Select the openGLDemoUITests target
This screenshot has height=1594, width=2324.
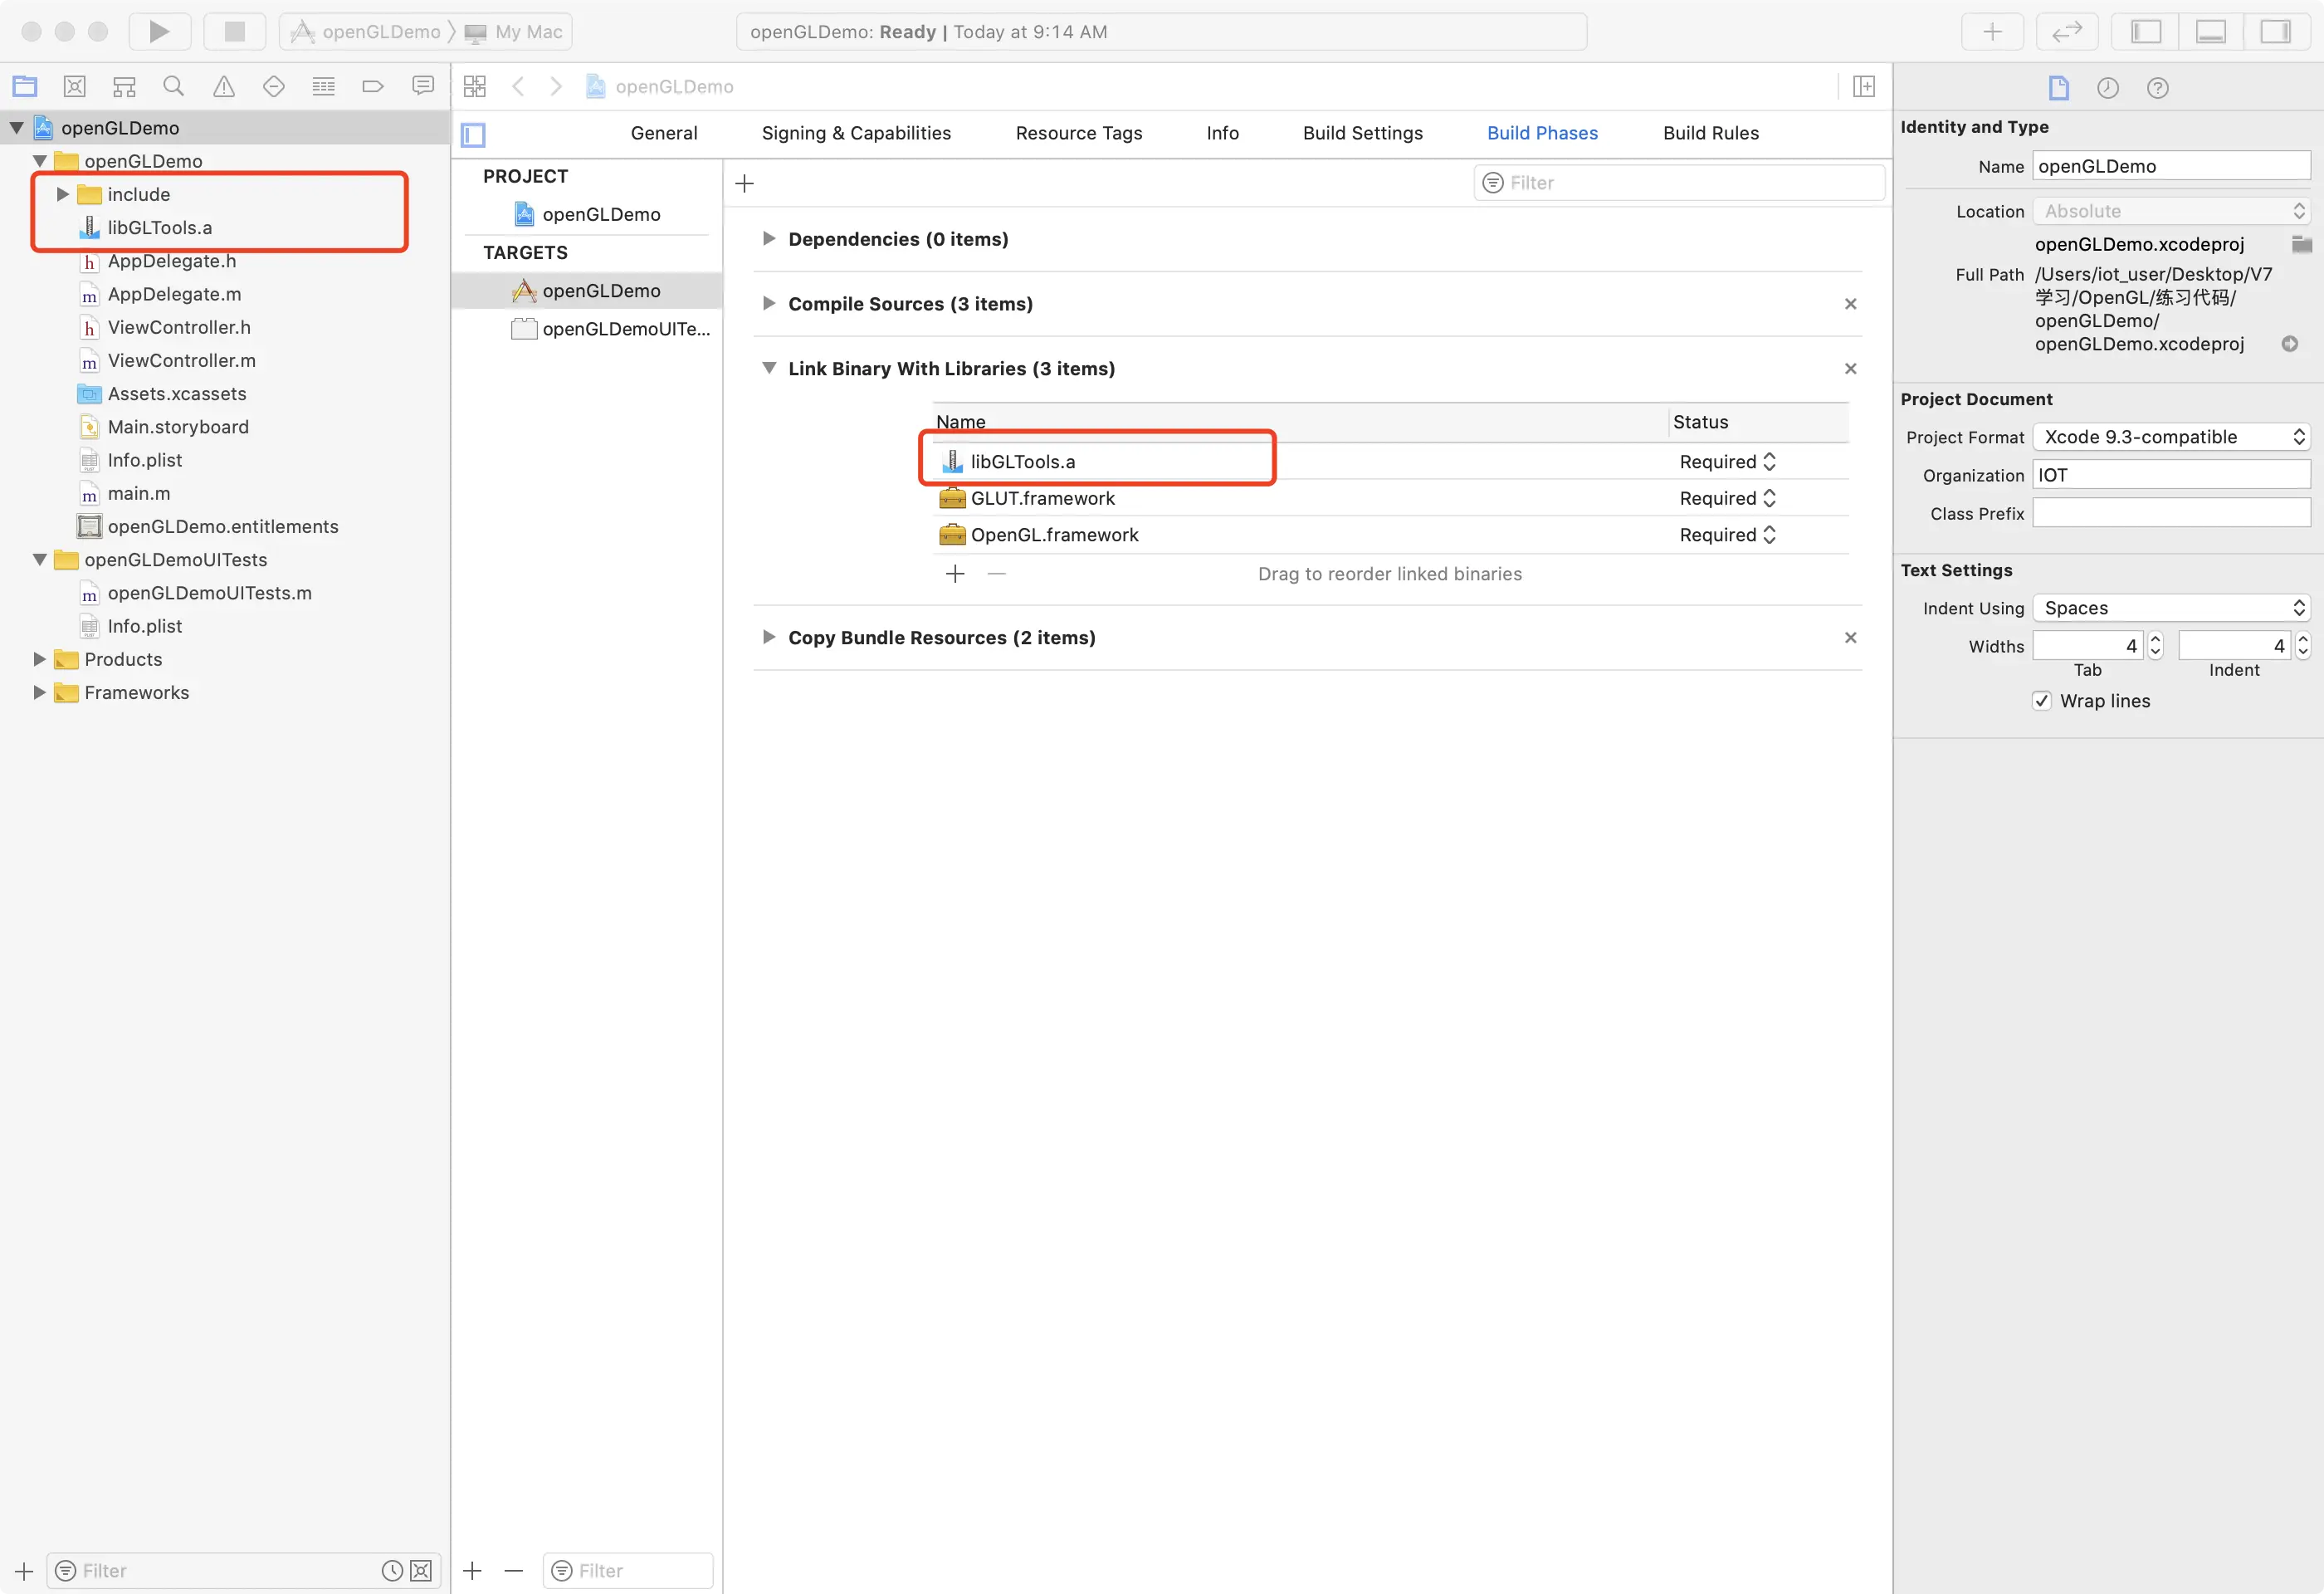tap(625, 329)
